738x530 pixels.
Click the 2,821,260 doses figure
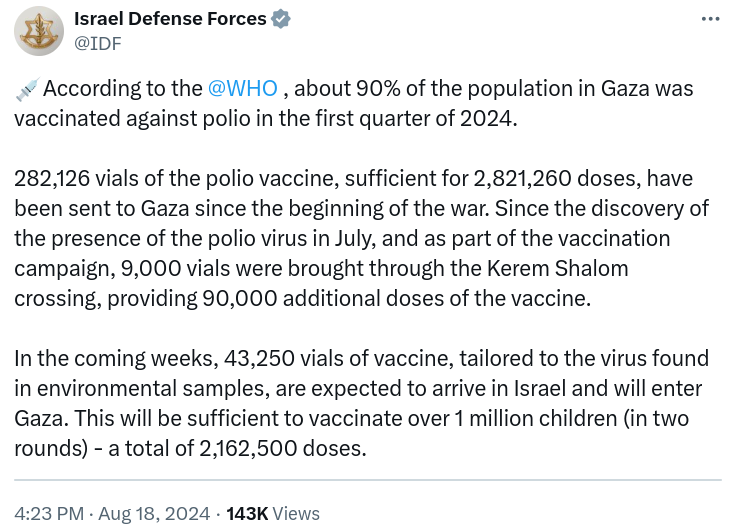point(557,179)
